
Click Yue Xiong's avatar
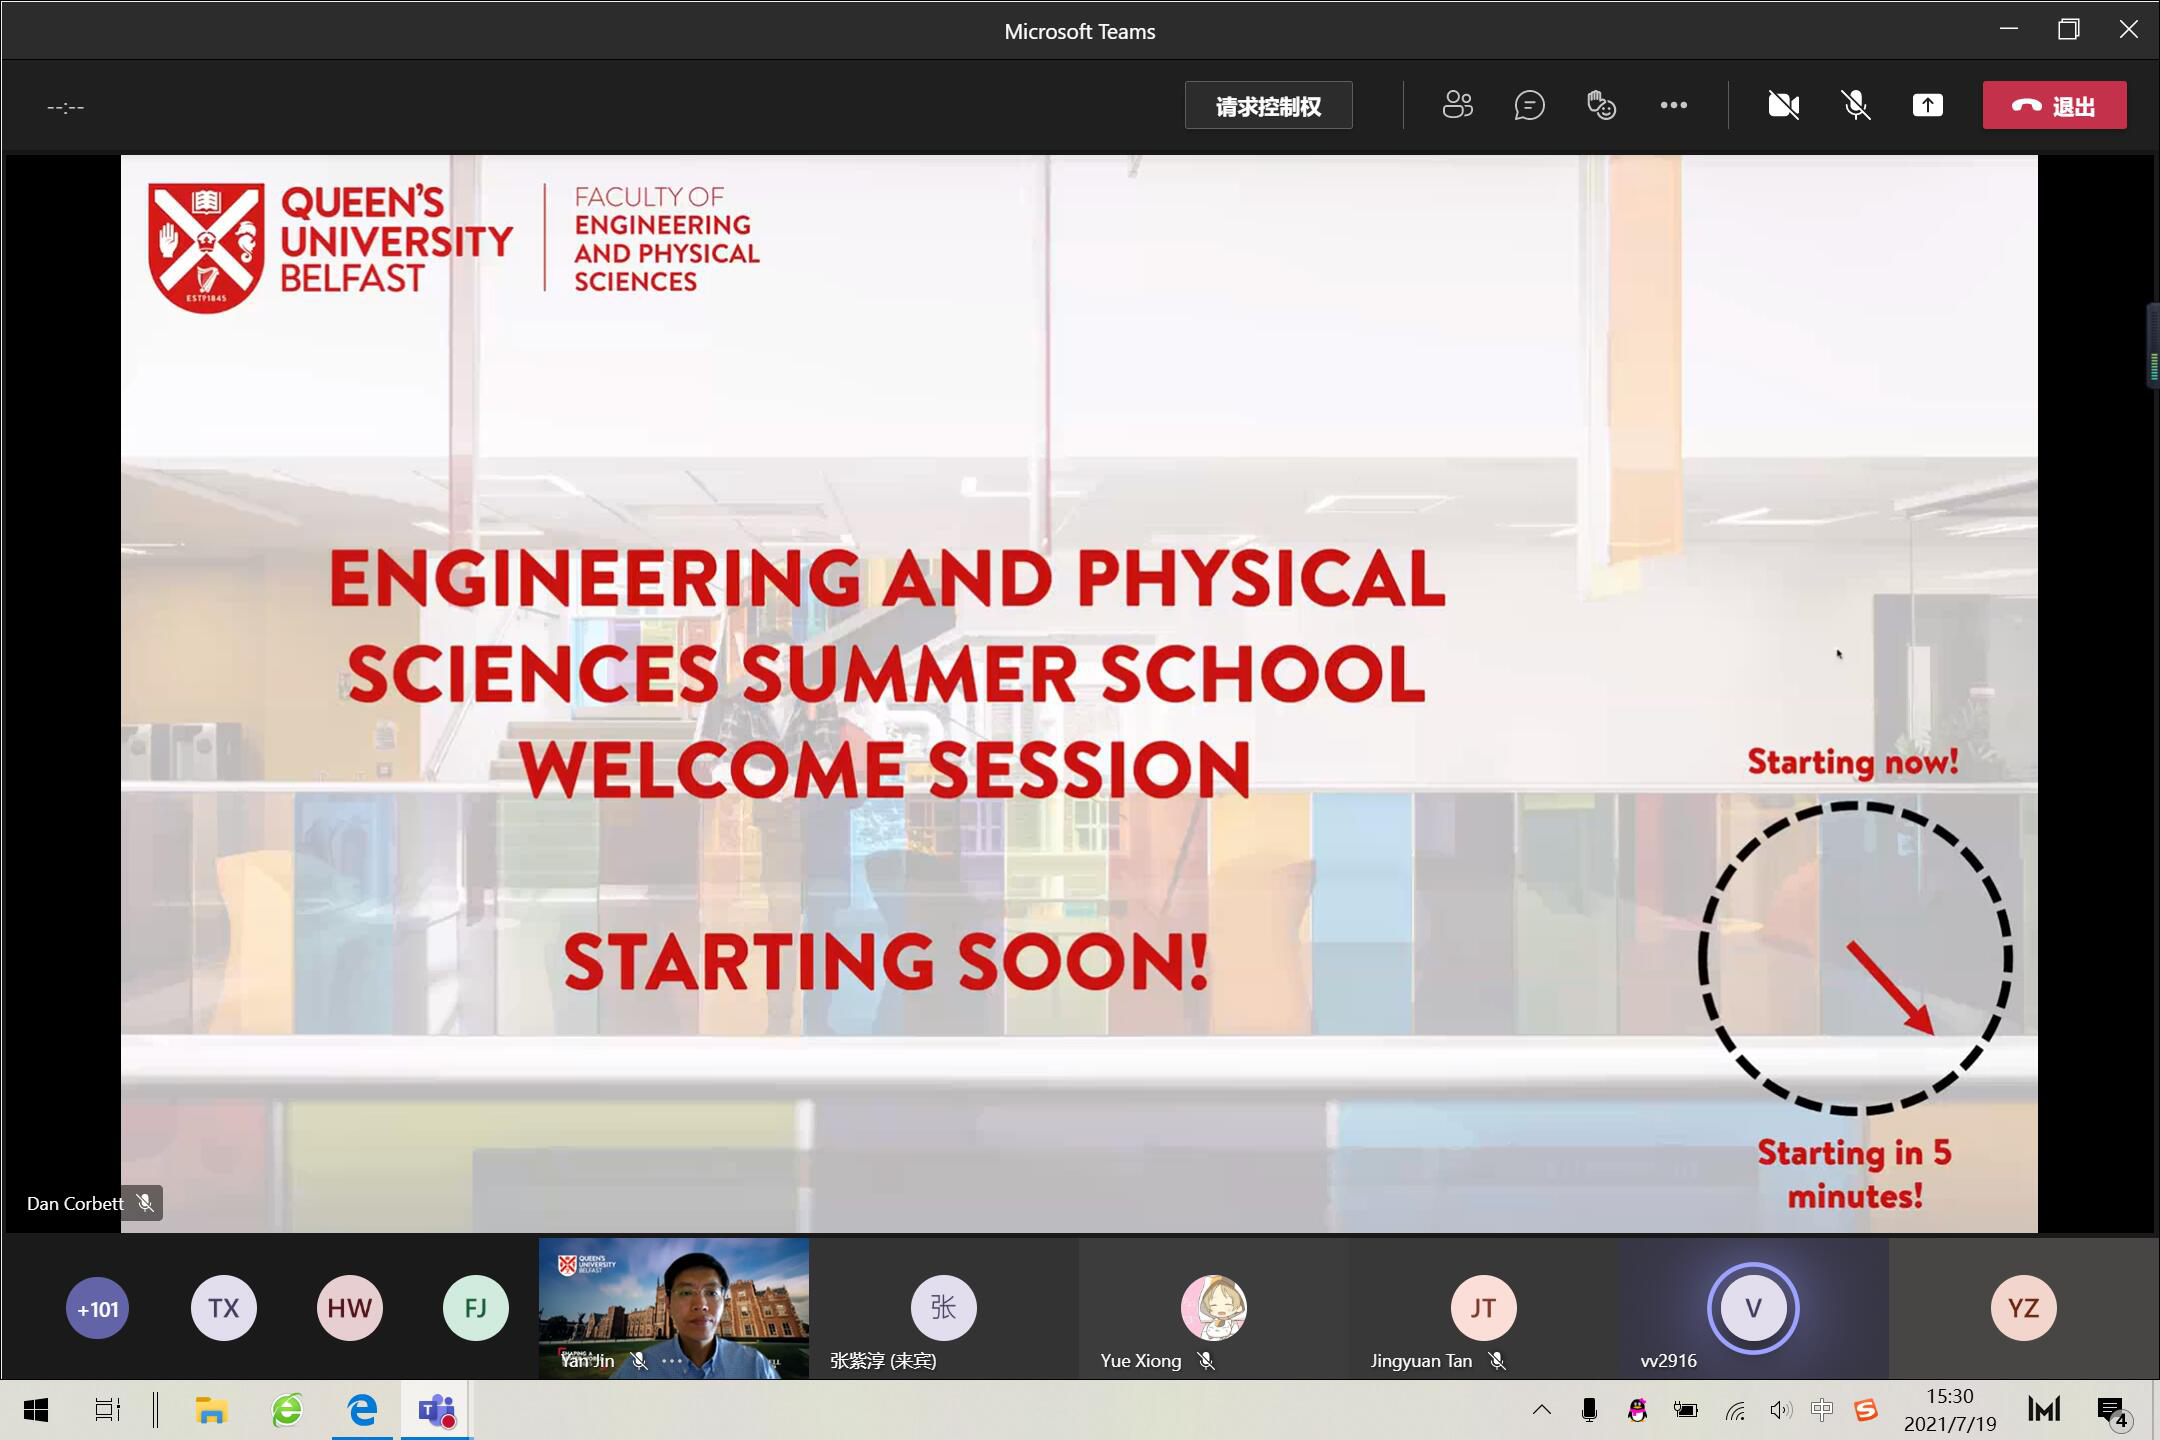tap(1213, 1307)
